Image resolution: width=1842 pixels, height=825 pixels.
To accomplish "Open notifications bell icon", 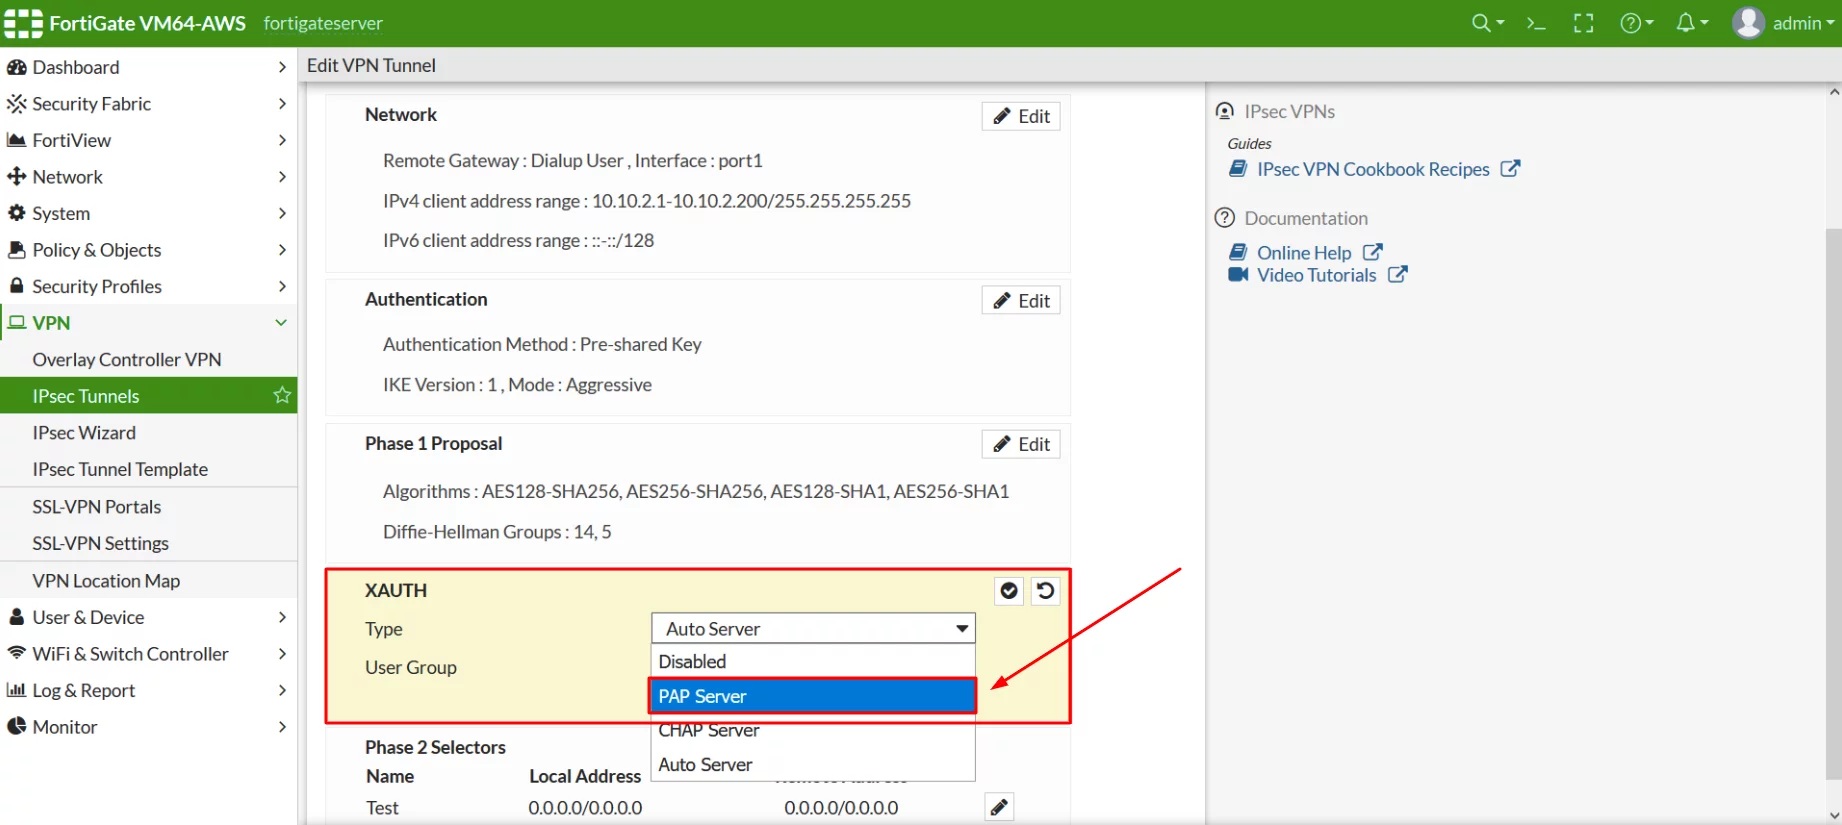I will [x=1692, y=23].
